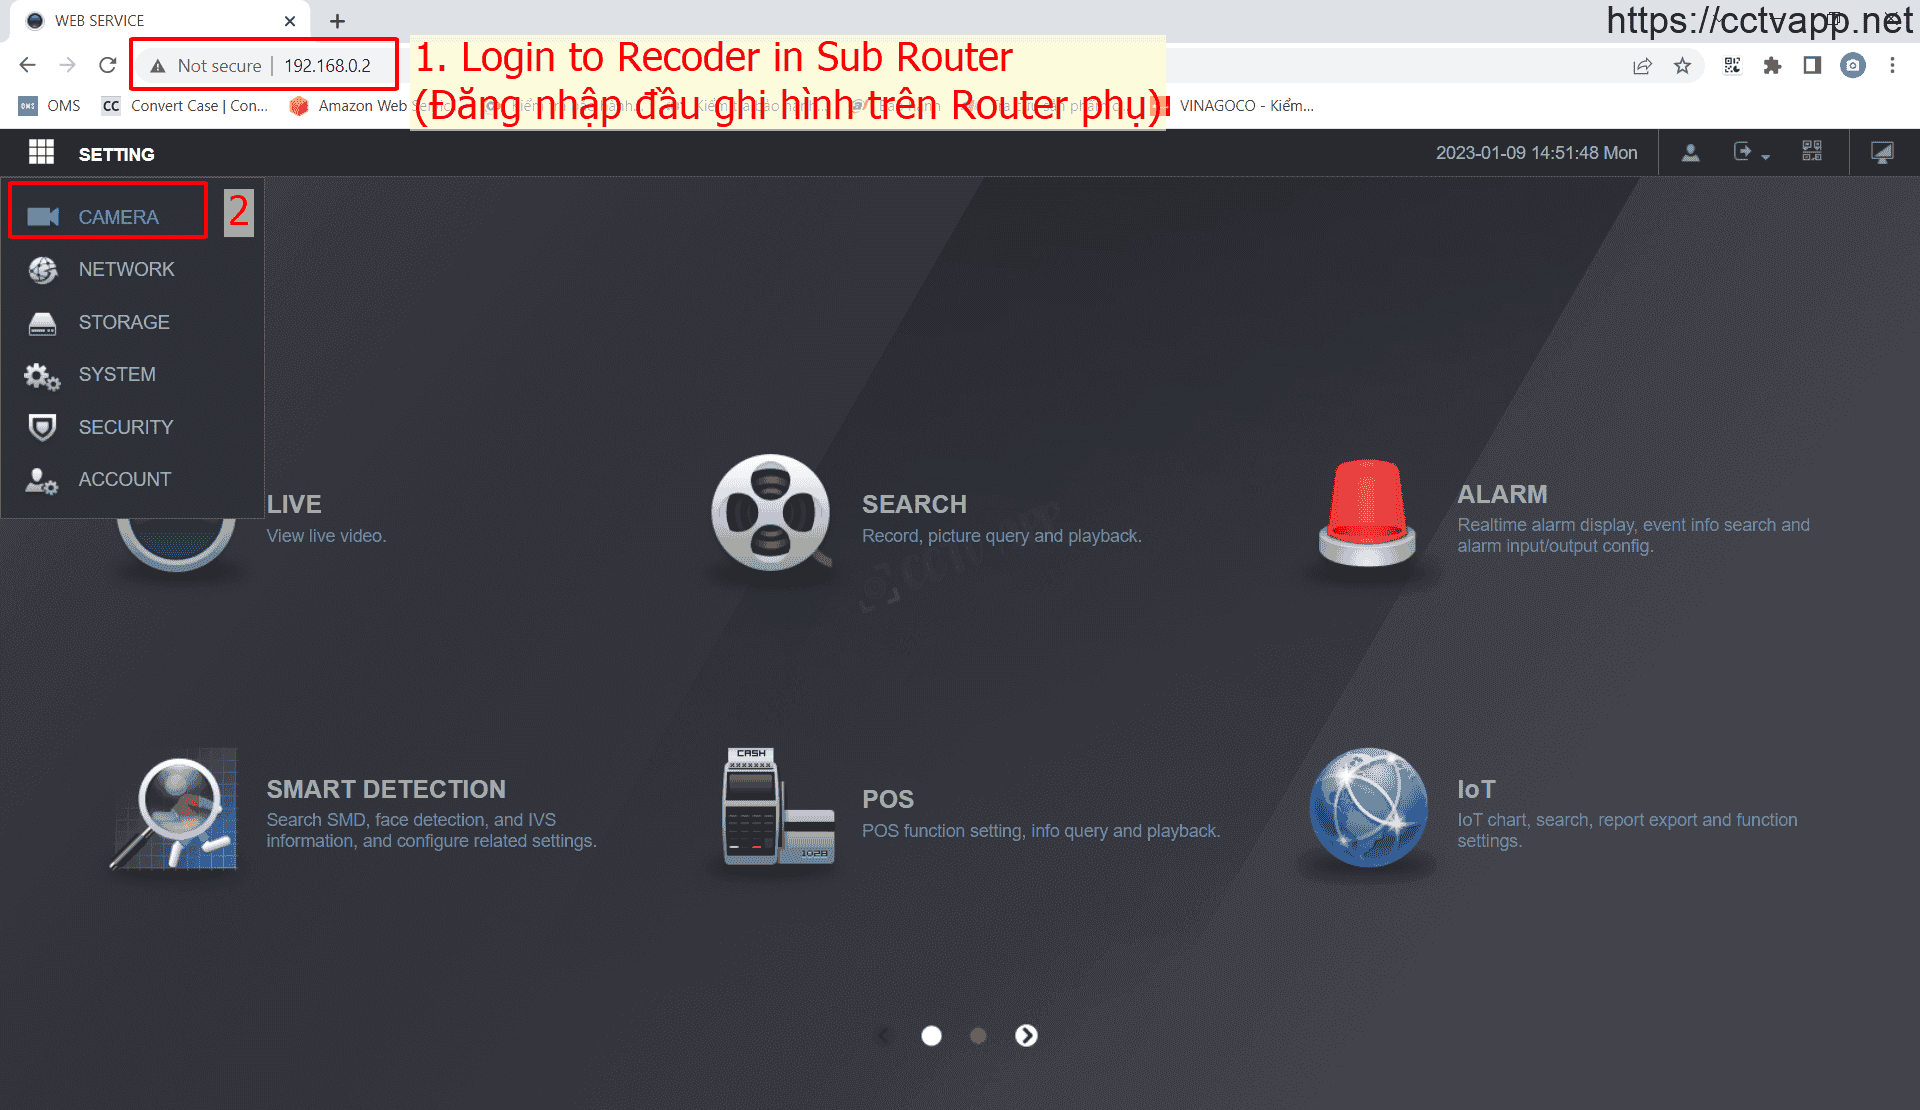
Task: Open the POS cash register icon
Action: [777, 806]
